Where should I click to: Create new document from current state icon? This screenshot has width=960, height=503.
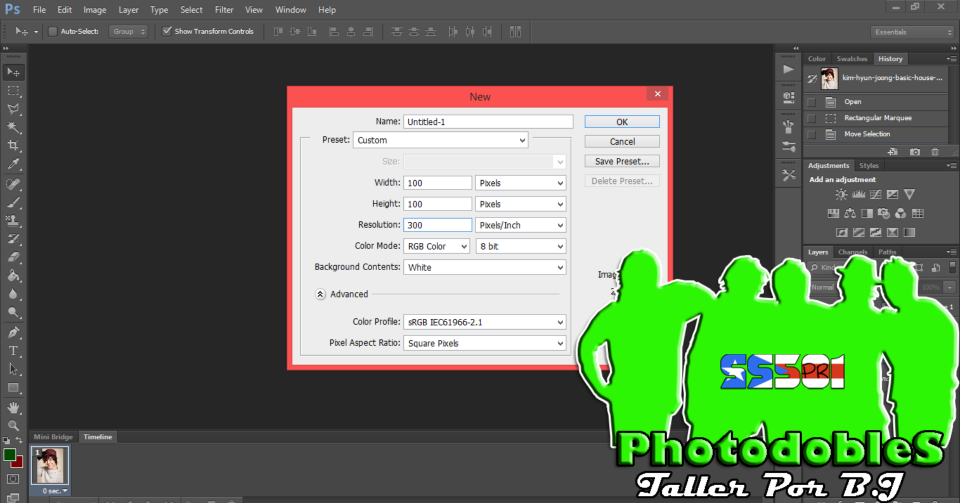tap(893, 152)
